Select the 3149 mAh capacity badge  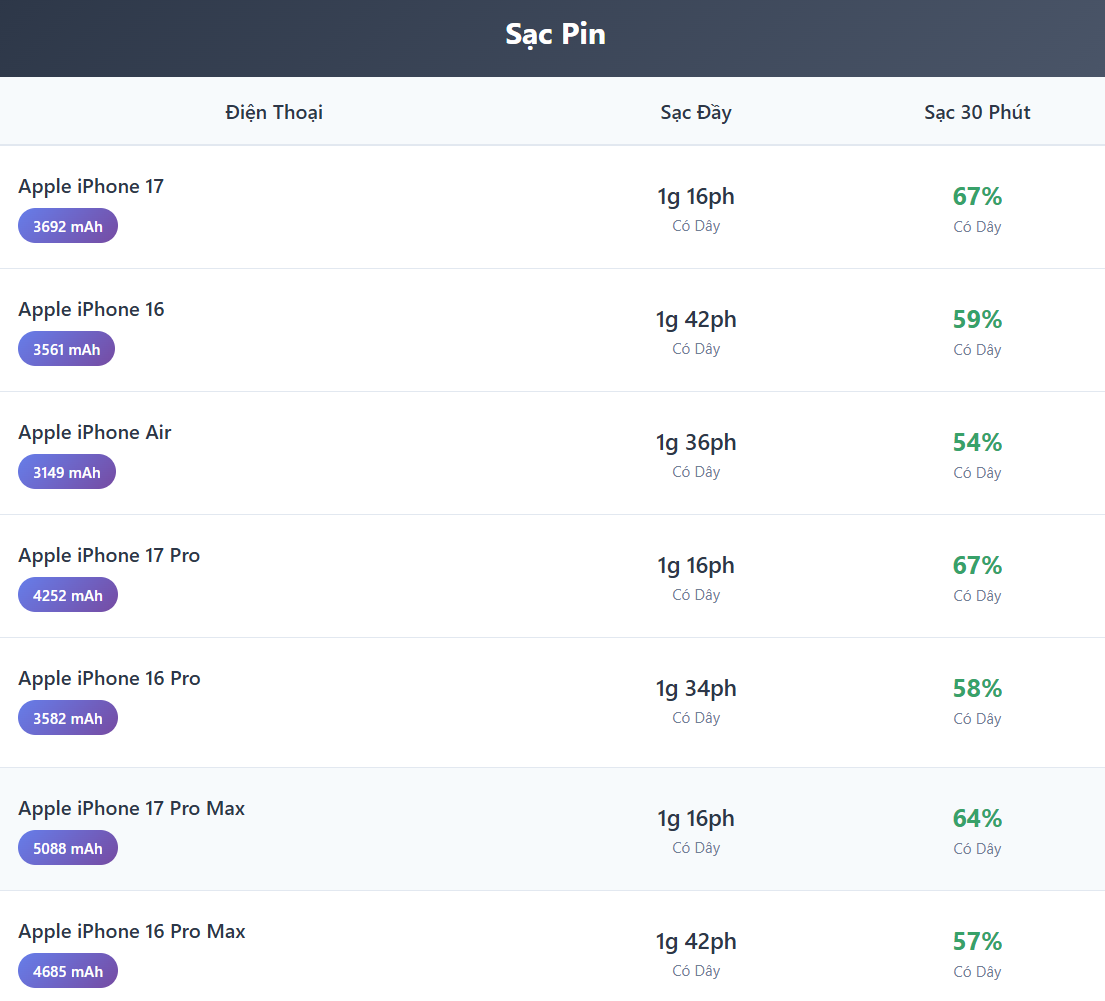pyautogui.click(x=67, y=472)
